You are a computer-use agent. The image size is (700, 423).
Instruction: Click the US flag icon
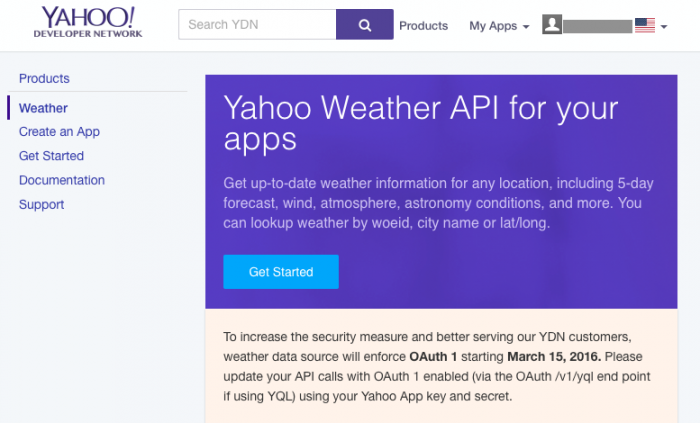pyautogui.click(x=645, y=25)
